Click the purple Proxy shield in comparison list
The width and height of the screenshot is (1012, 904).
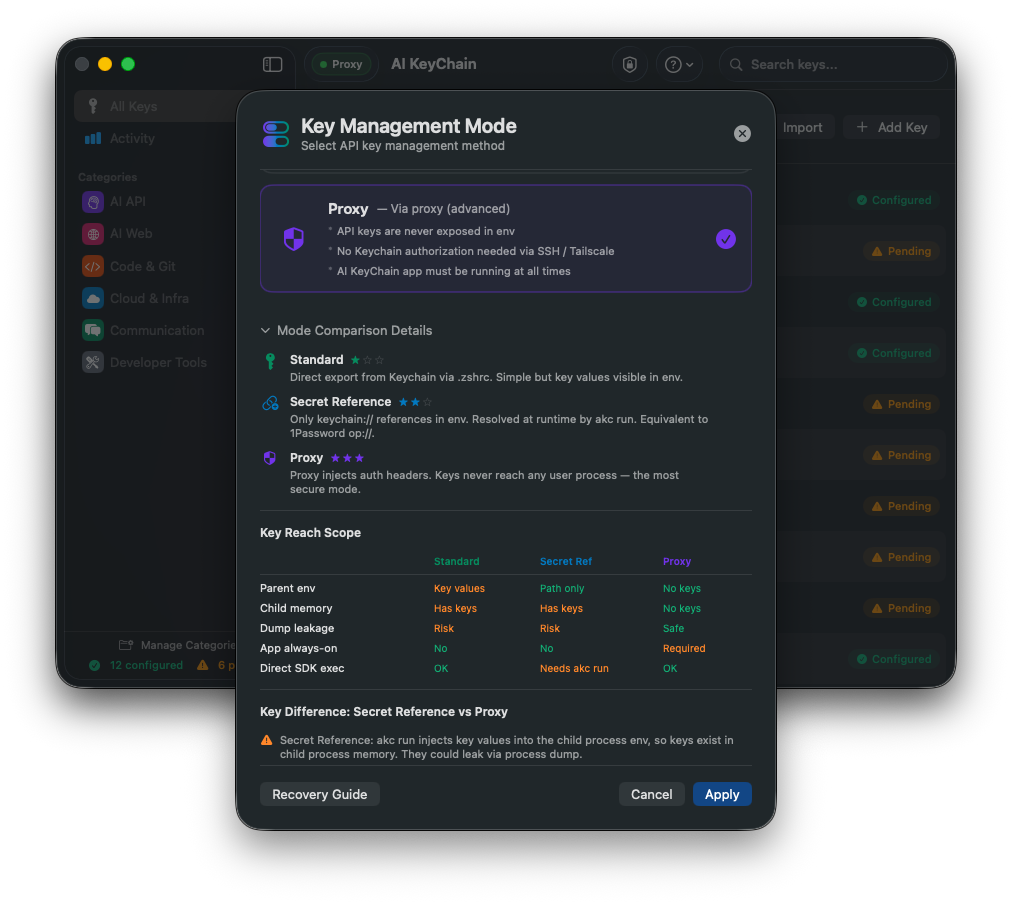tap(270, 458)
